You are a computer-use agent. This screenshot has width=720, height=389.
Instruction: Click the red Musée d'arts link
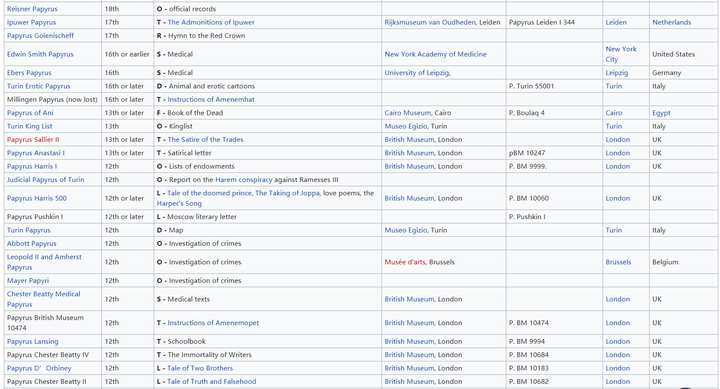[405, 262]
